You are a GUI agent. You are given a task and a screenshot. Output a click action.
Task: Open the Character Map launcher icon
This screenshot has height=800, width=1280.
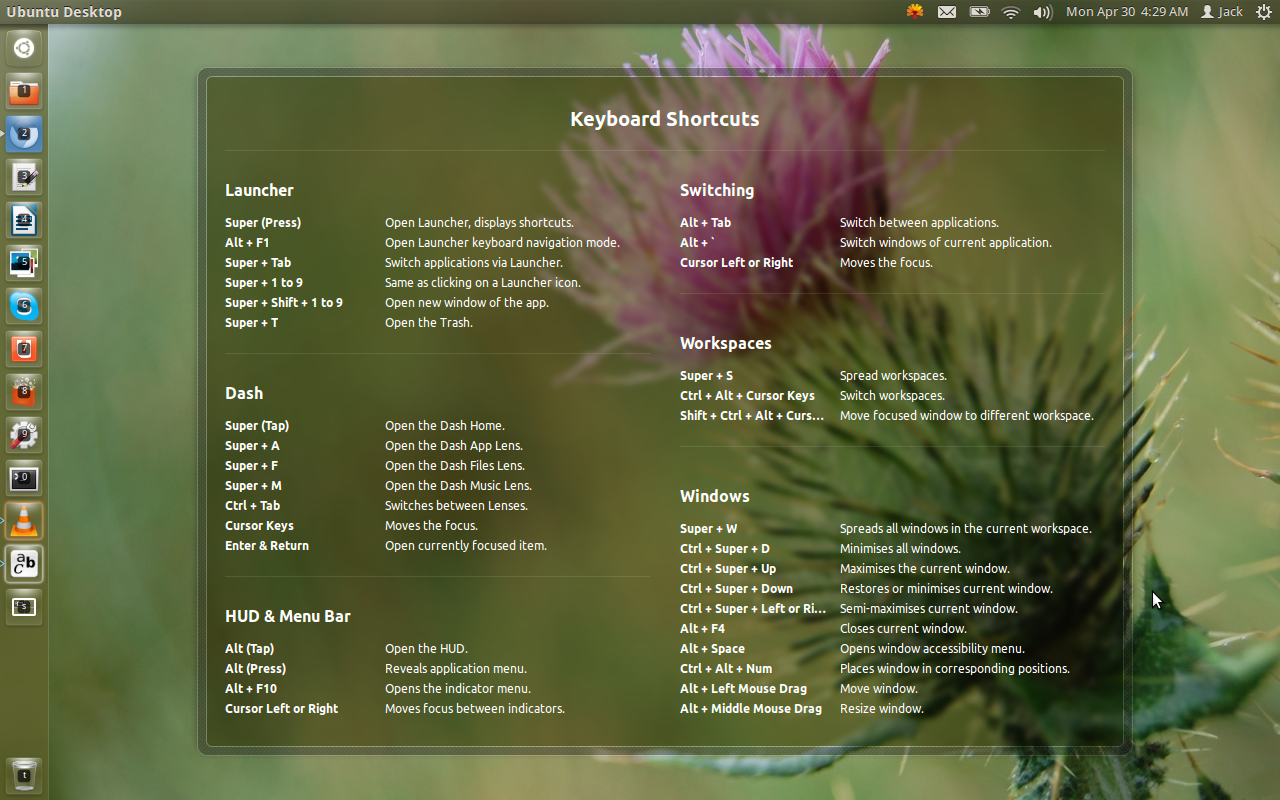pos(24,564)
